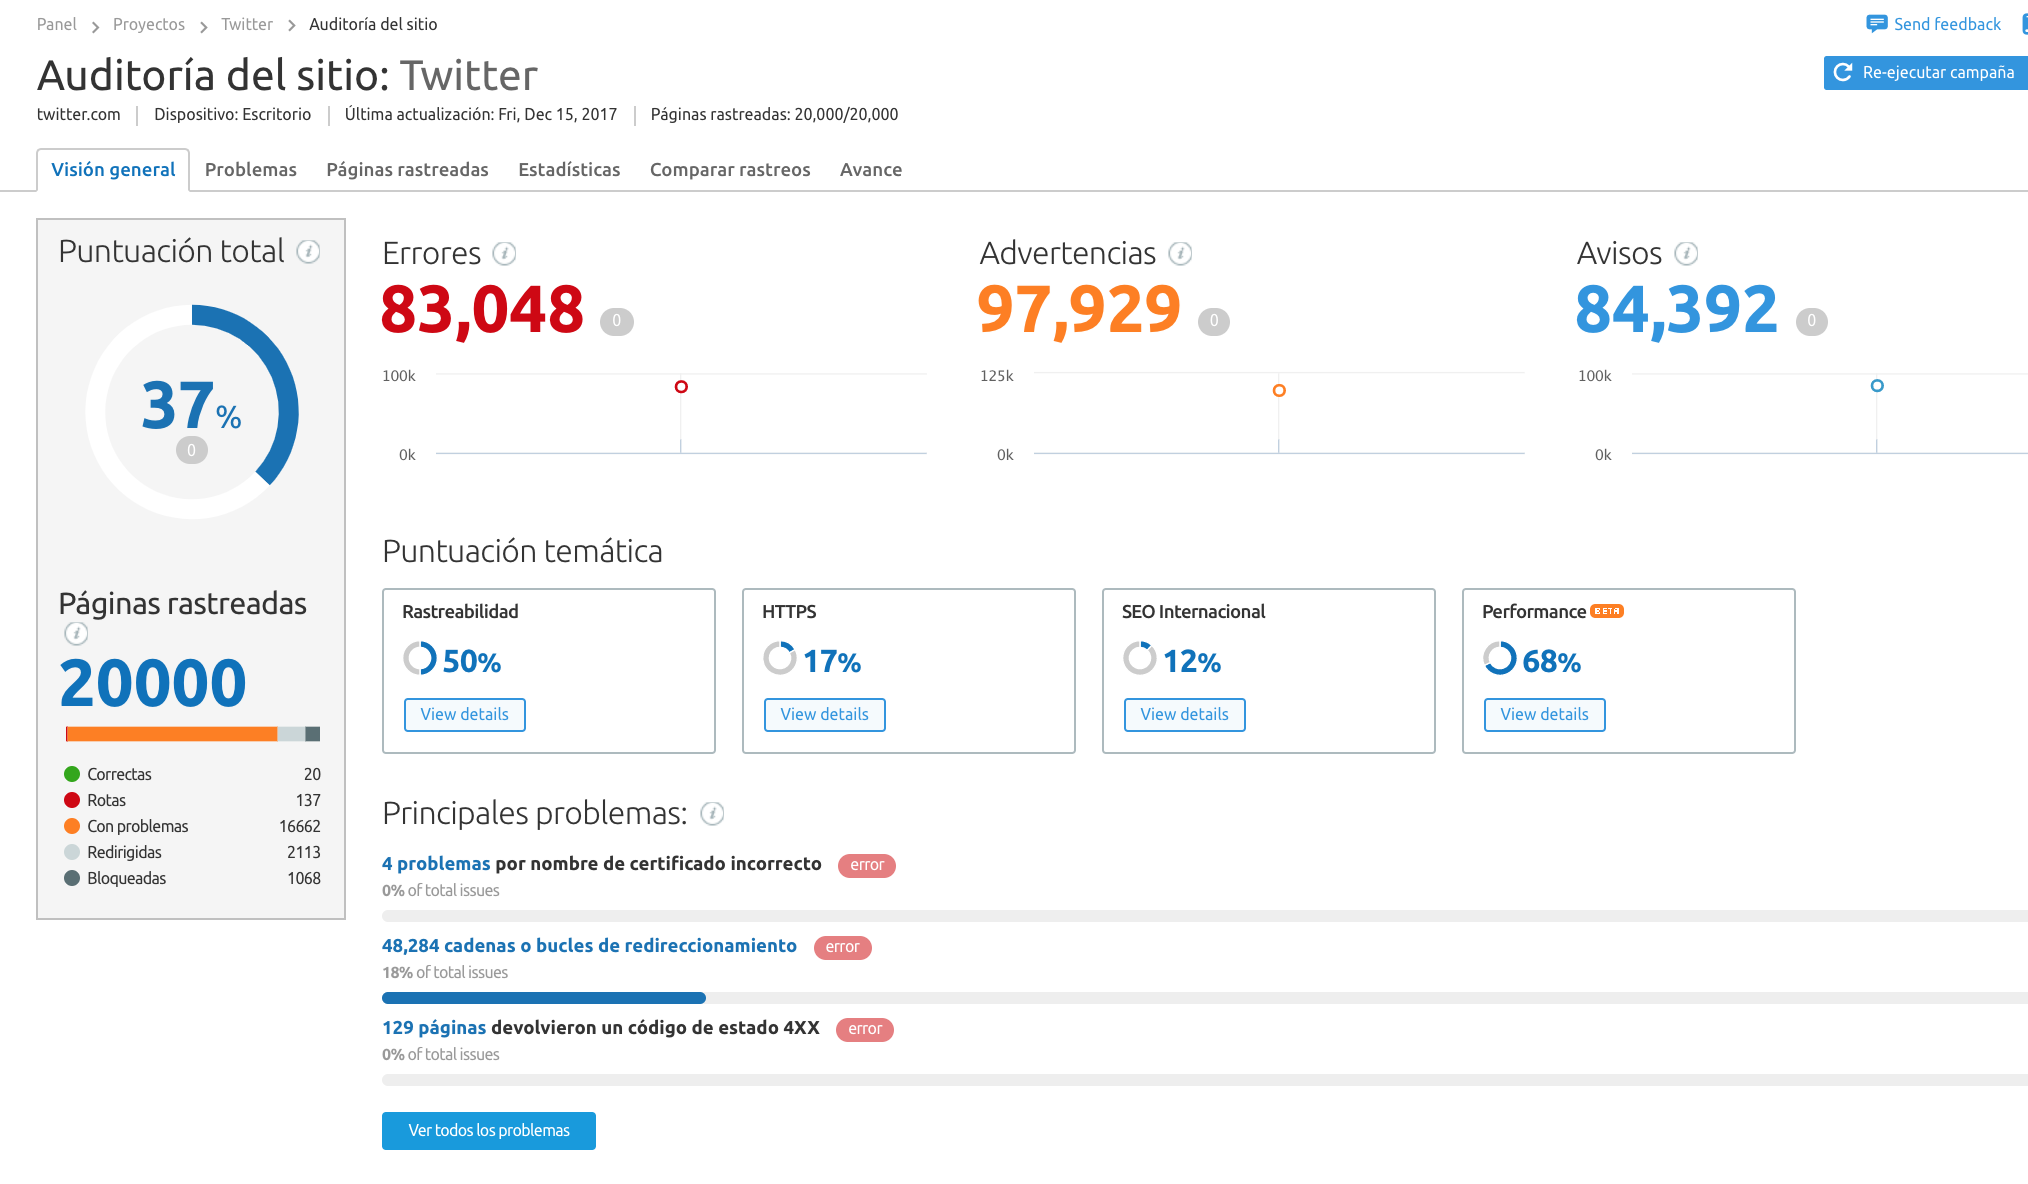Click the Con problemas count 16662
2028x1184 pixels.
[300, 826]
